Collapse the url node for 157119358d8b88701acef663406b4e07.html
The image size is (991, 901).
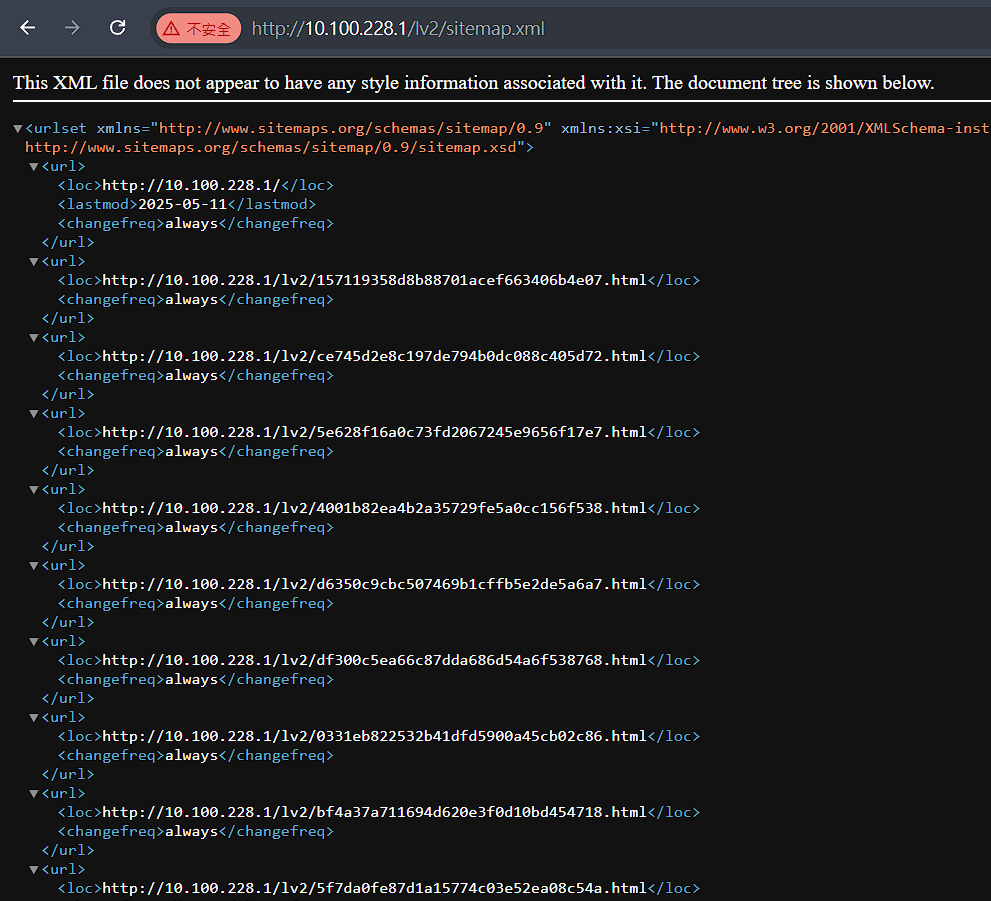[x=34, y=262]
